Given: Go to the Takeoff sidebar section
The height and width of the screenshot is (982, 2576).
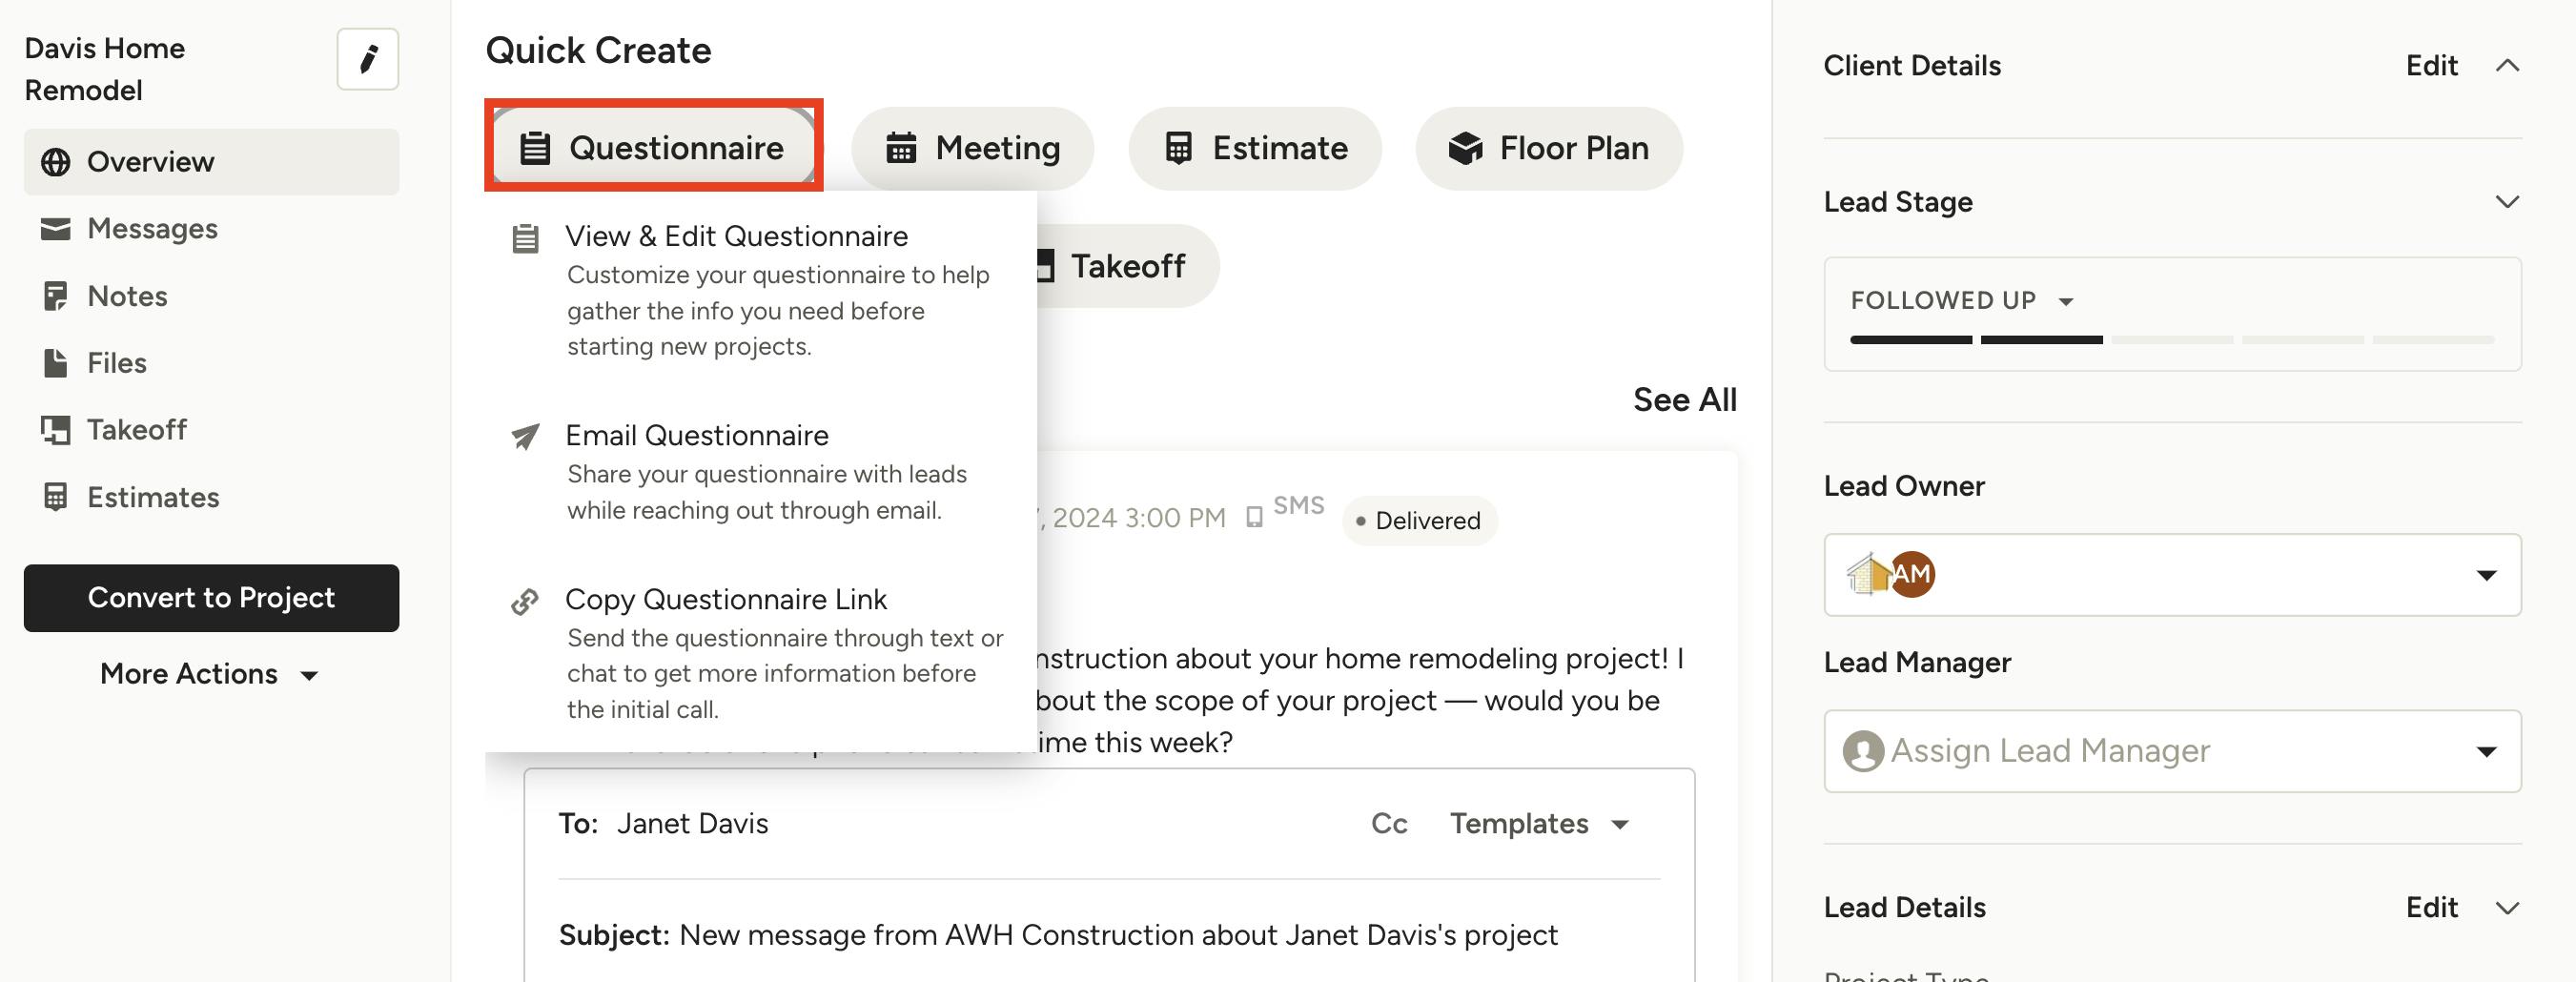Looking at the screenshot, I should tap(137, 429).
